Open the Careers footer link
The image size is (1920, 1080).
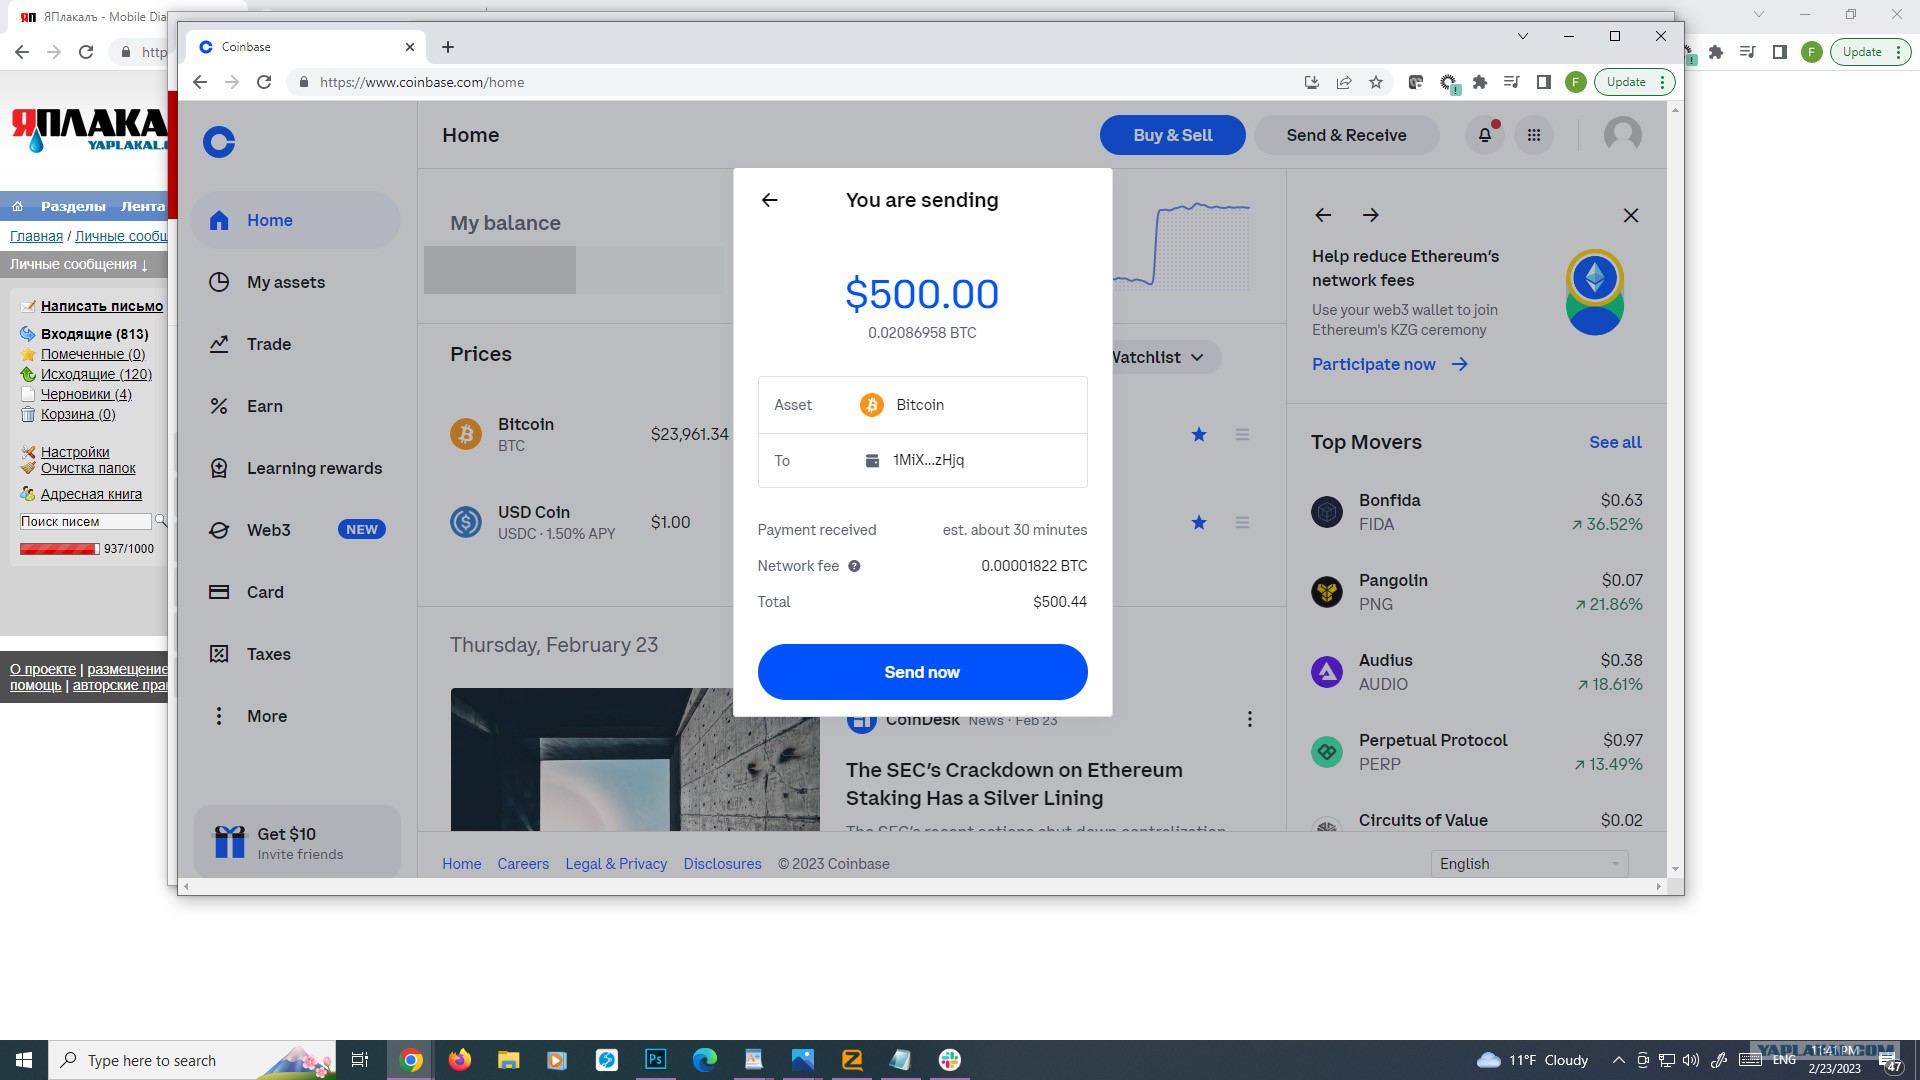click(x=523, y=864)
